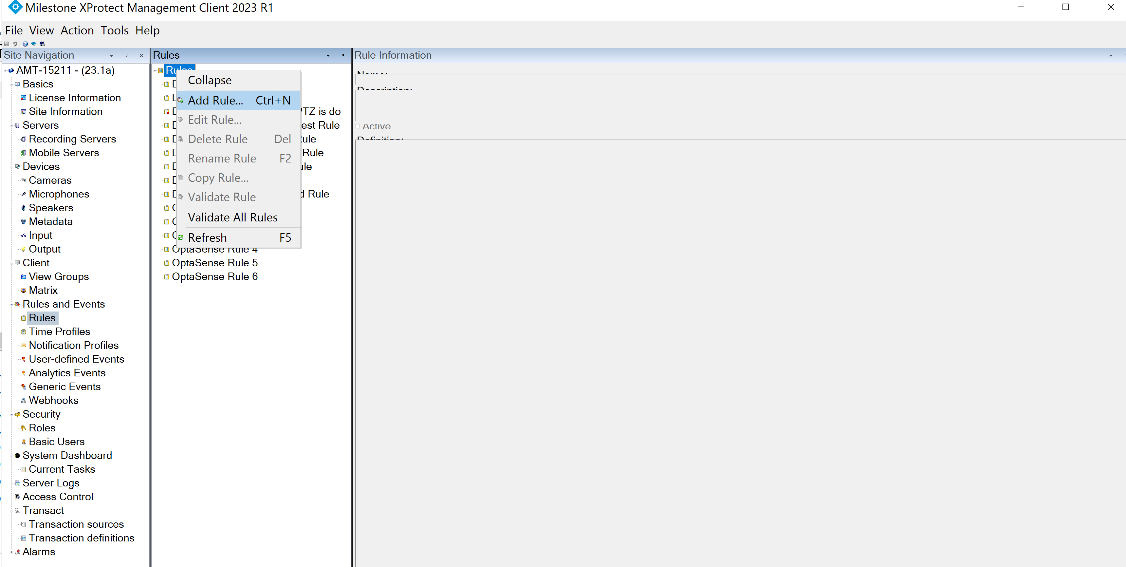1126x567 pixels.
Task: Click the Mobile Servers icon
Action: point(23,153)
